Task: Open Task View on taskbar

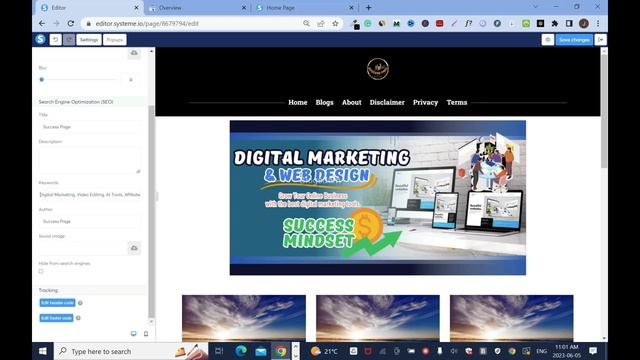Action: tap(219, 351)
